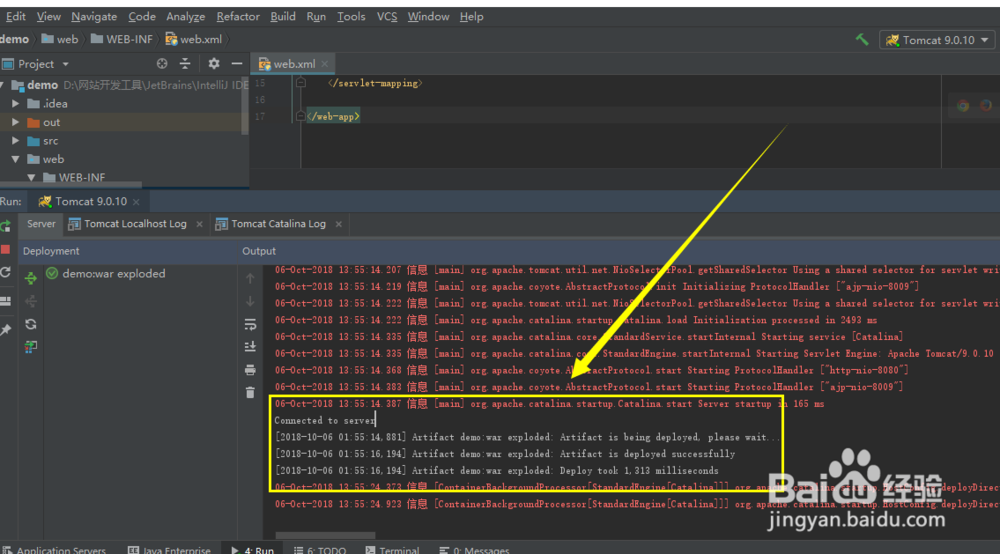
Task: Open Project panel settings gear
Action: (214, 64)
